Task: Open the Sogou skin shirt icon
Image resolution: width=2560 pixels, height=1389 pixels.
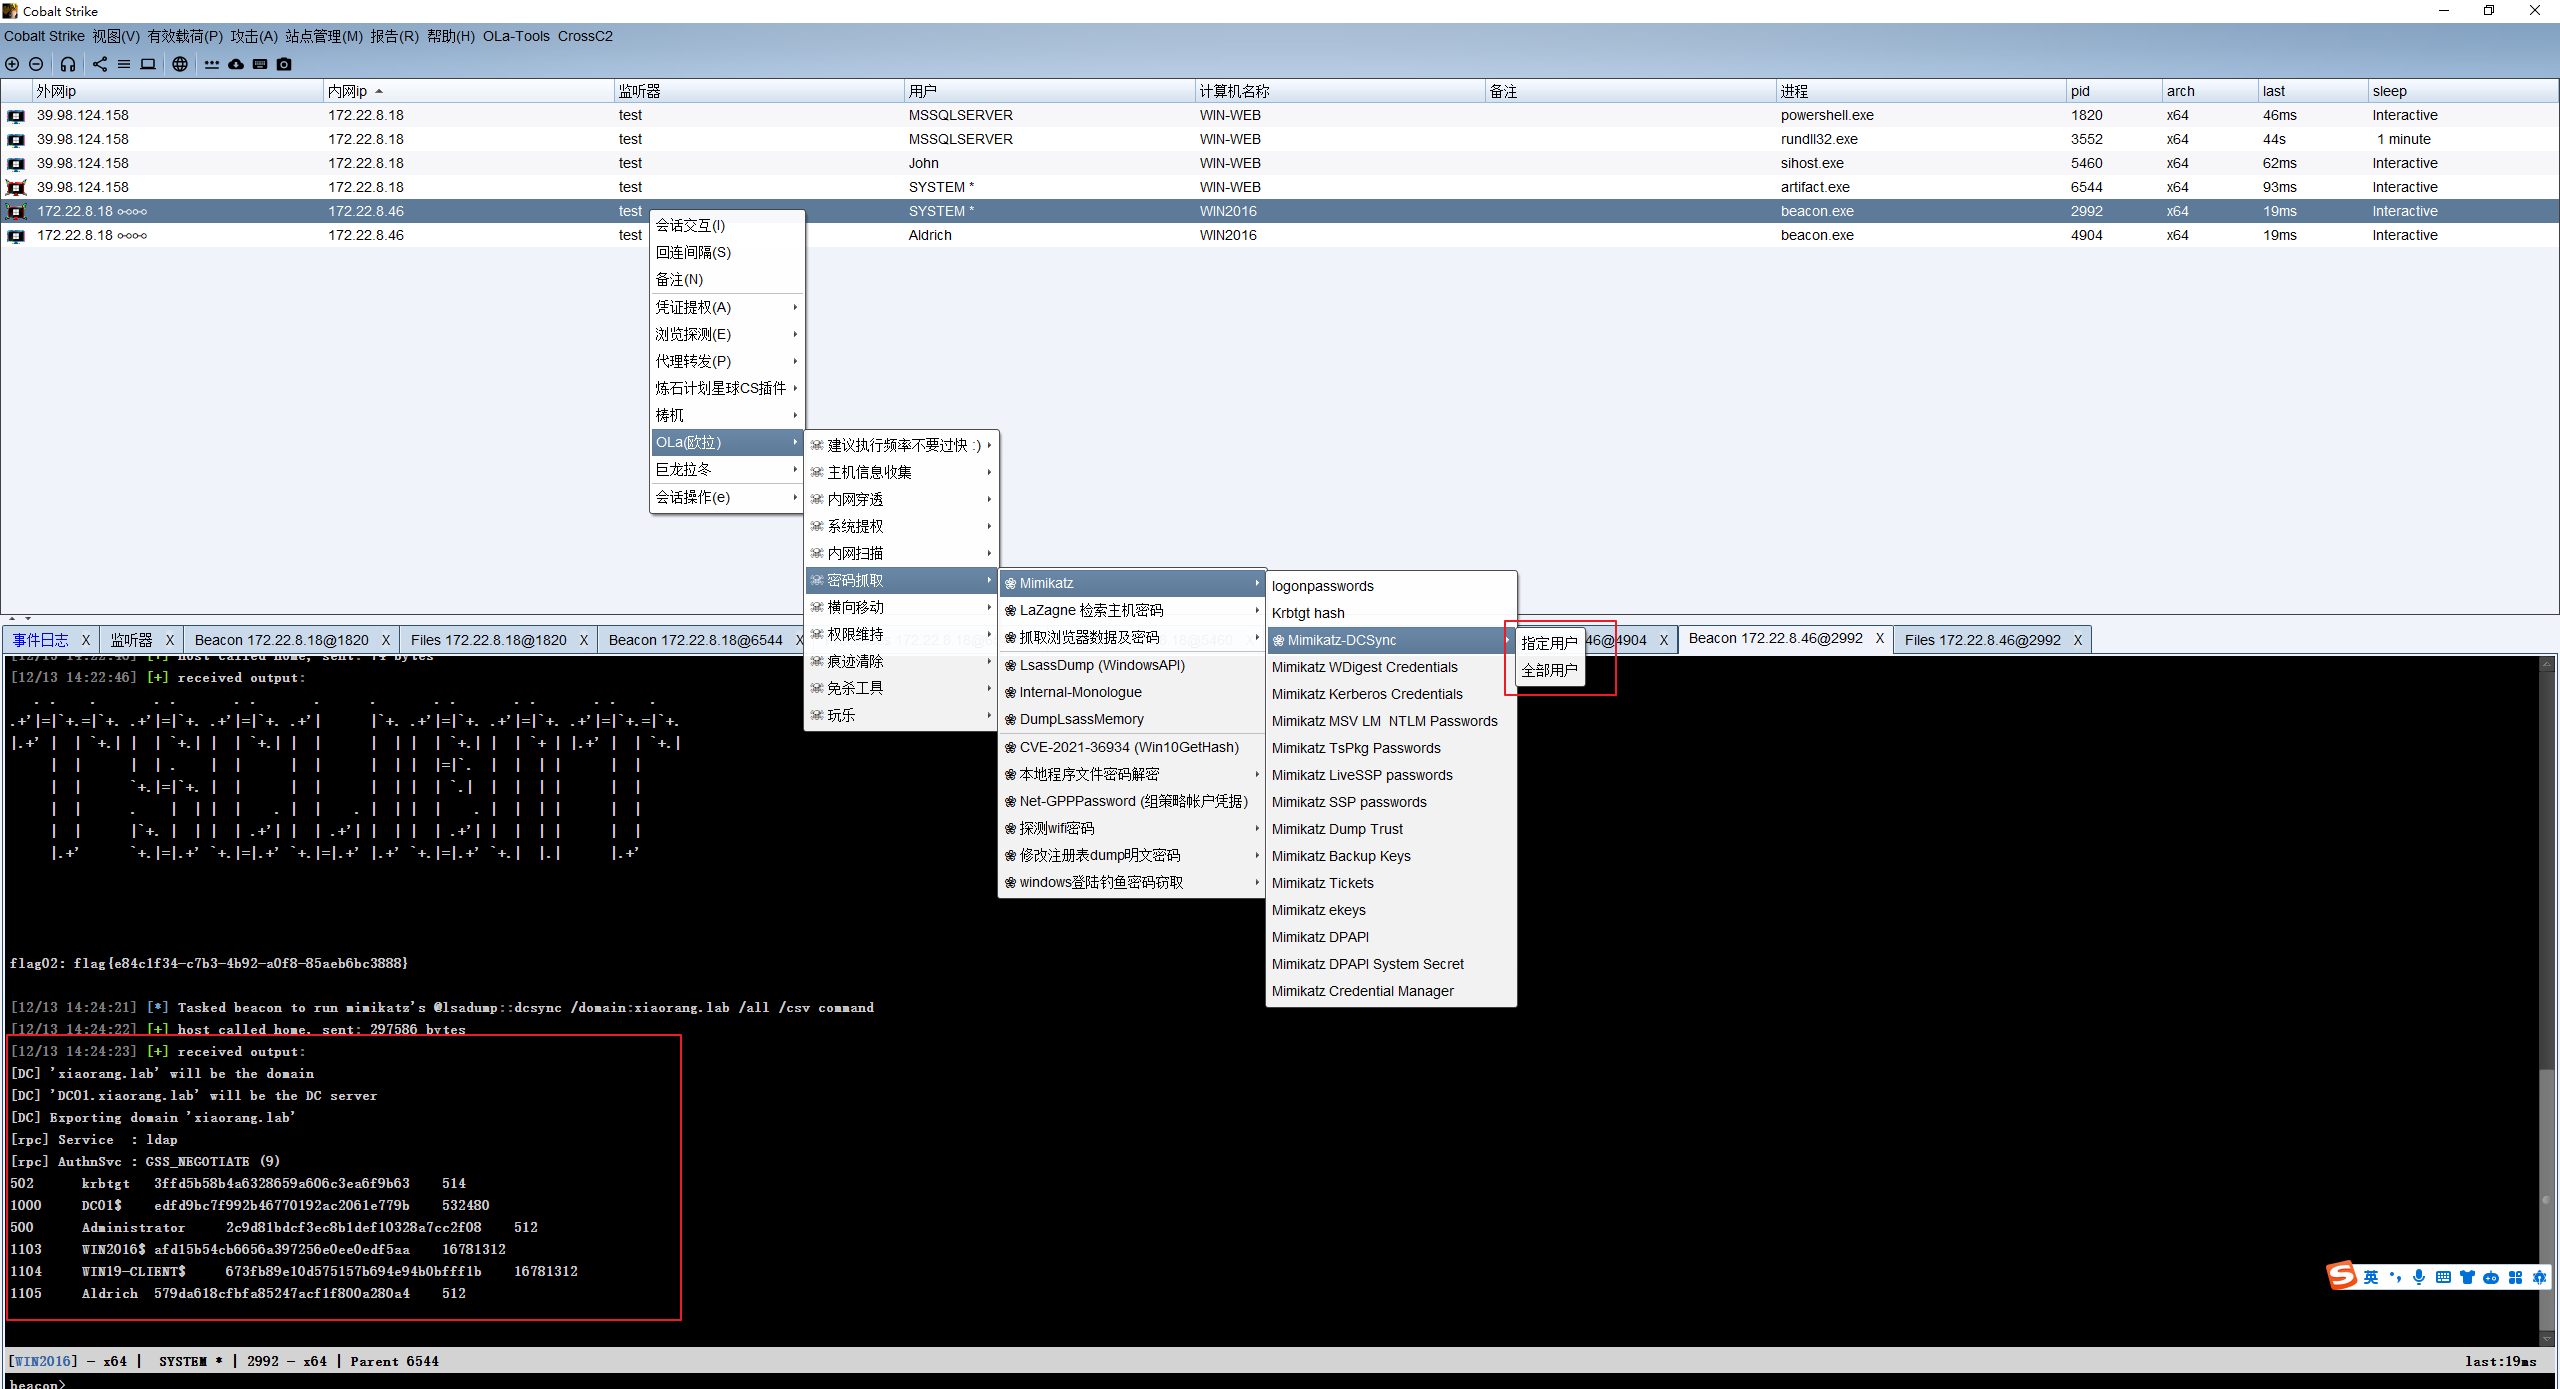Action: (x=2467, y=1277)
